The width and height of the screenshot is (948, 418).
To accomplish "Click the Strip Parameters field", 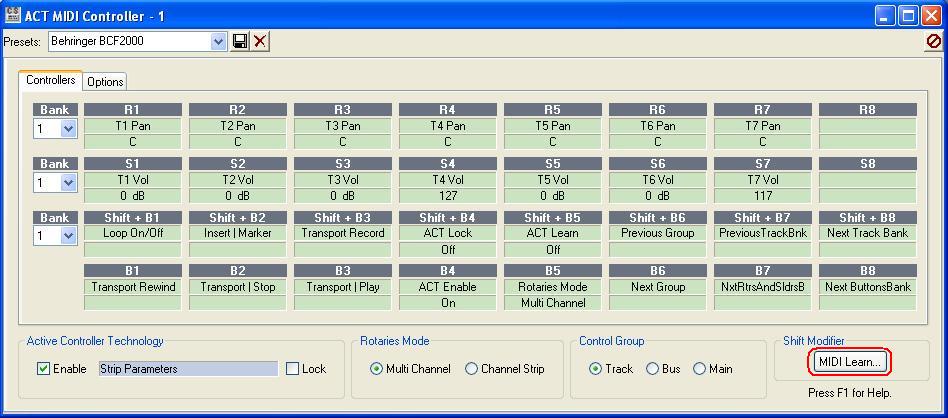I will (x=189, y=368).
